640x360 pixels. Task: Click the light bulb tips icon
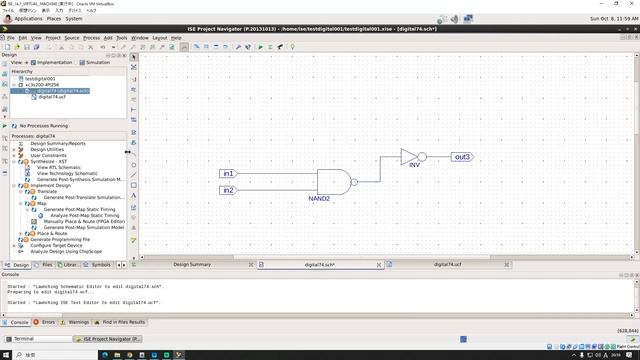(292, 47)
